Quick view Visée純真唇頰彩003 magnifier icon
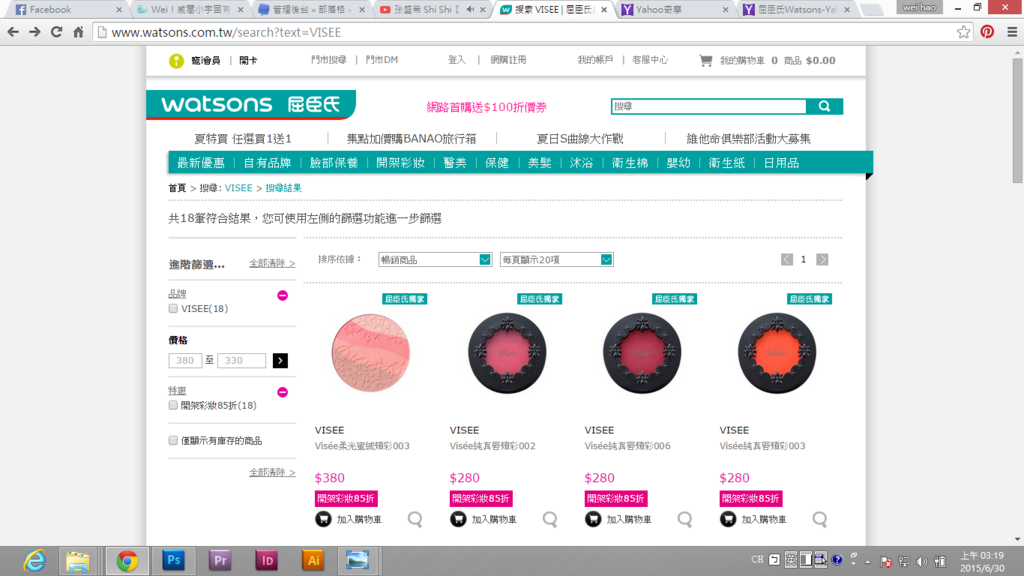The height and width of the screenshot is (576, 1024). pos(820,519)
